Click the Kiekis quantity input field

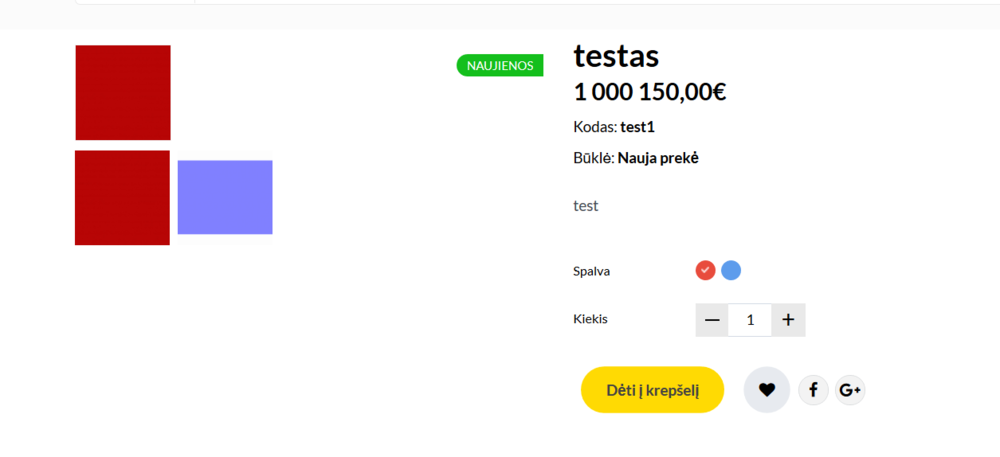click(750, 320)
